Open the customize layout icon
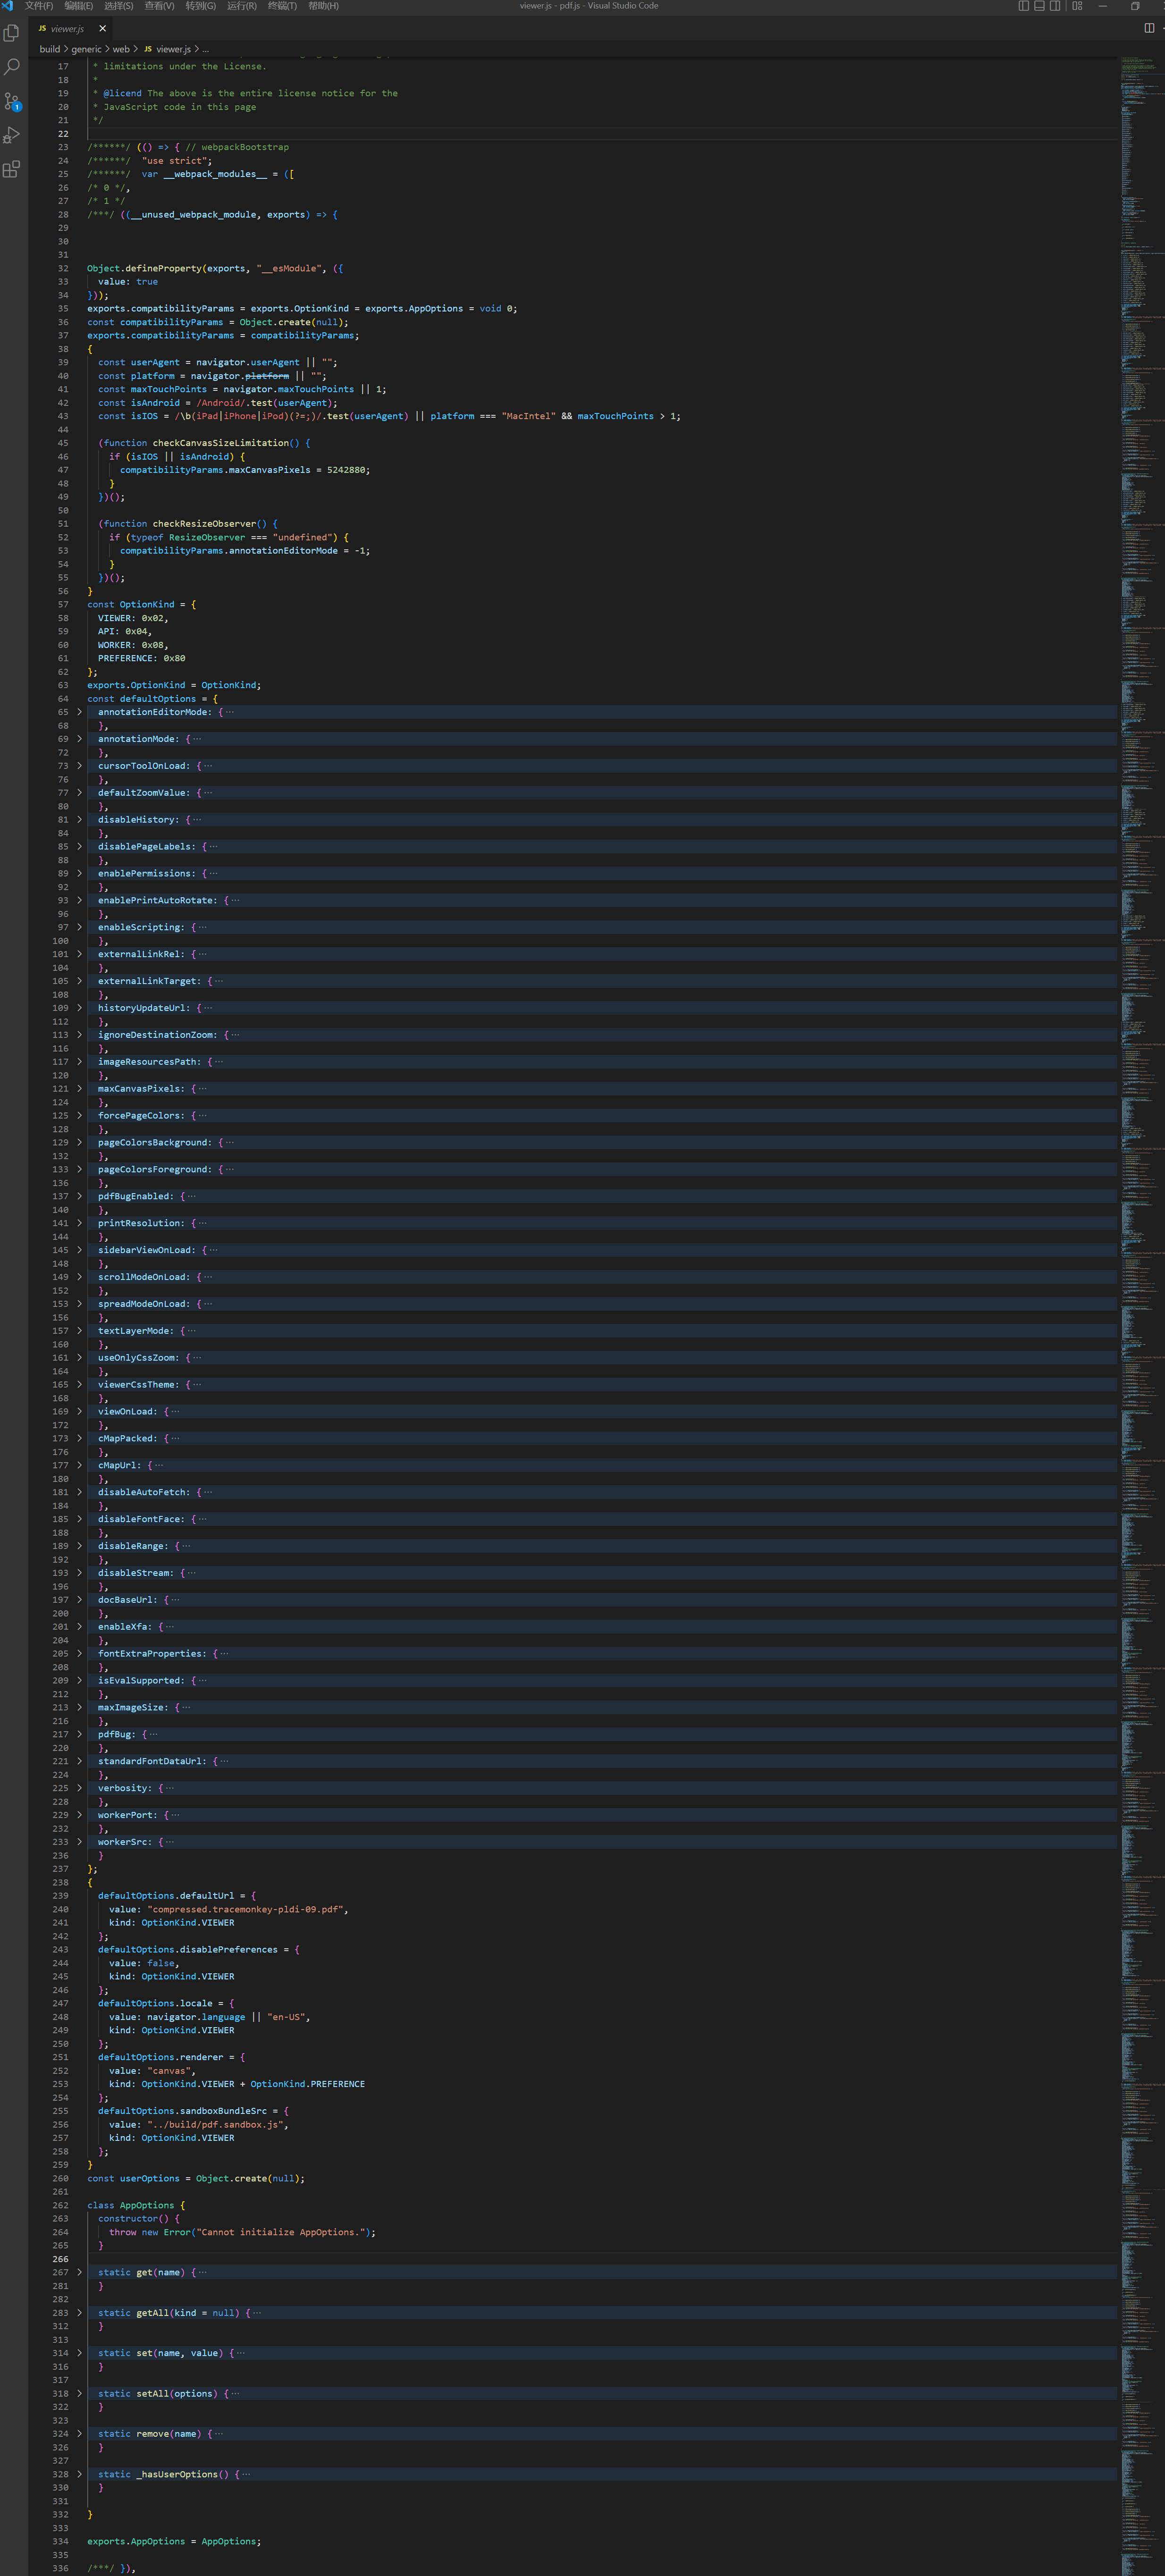Viewport: 1165px width, 2576px height. coord(1077,6)
